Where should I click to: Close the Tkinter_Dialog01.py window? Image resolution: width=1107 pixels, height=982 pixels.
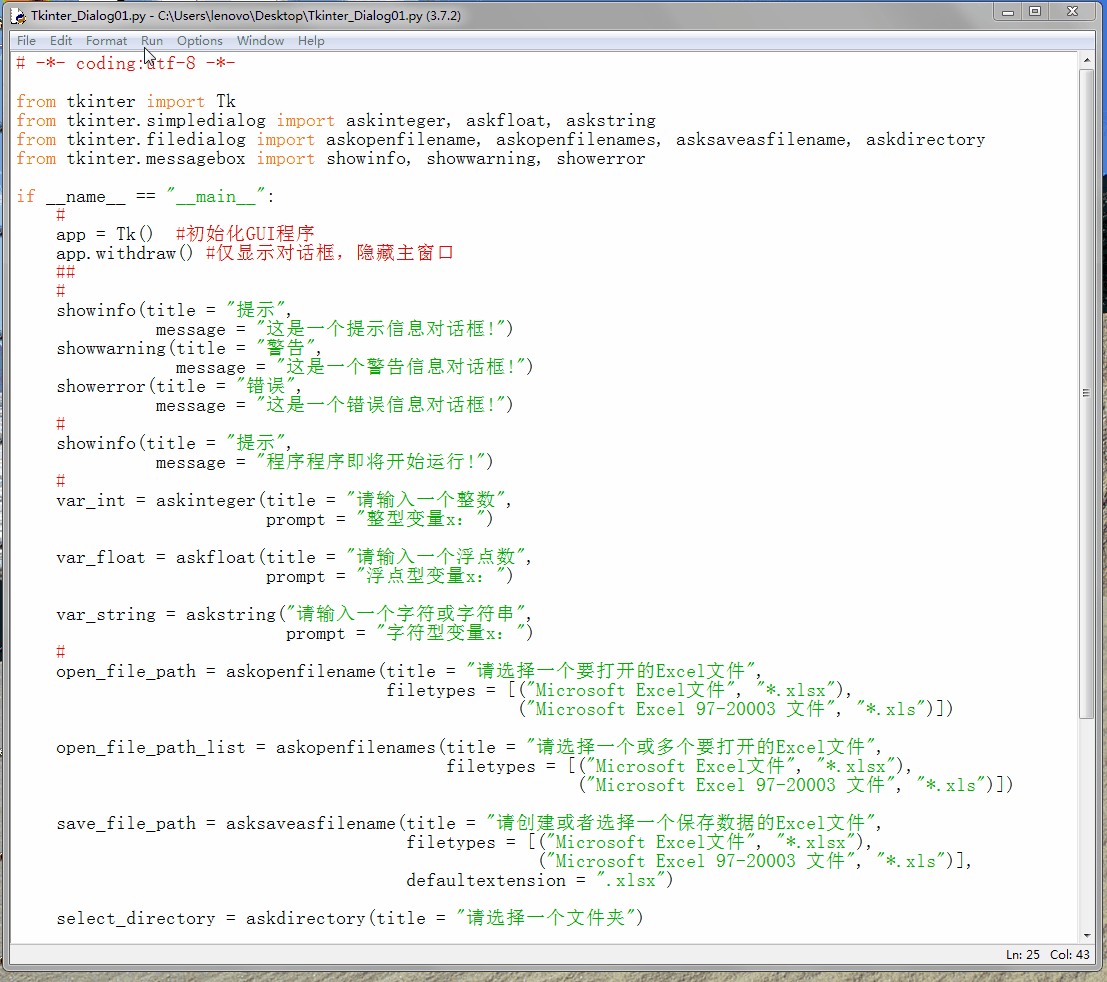coord(1073,12)
